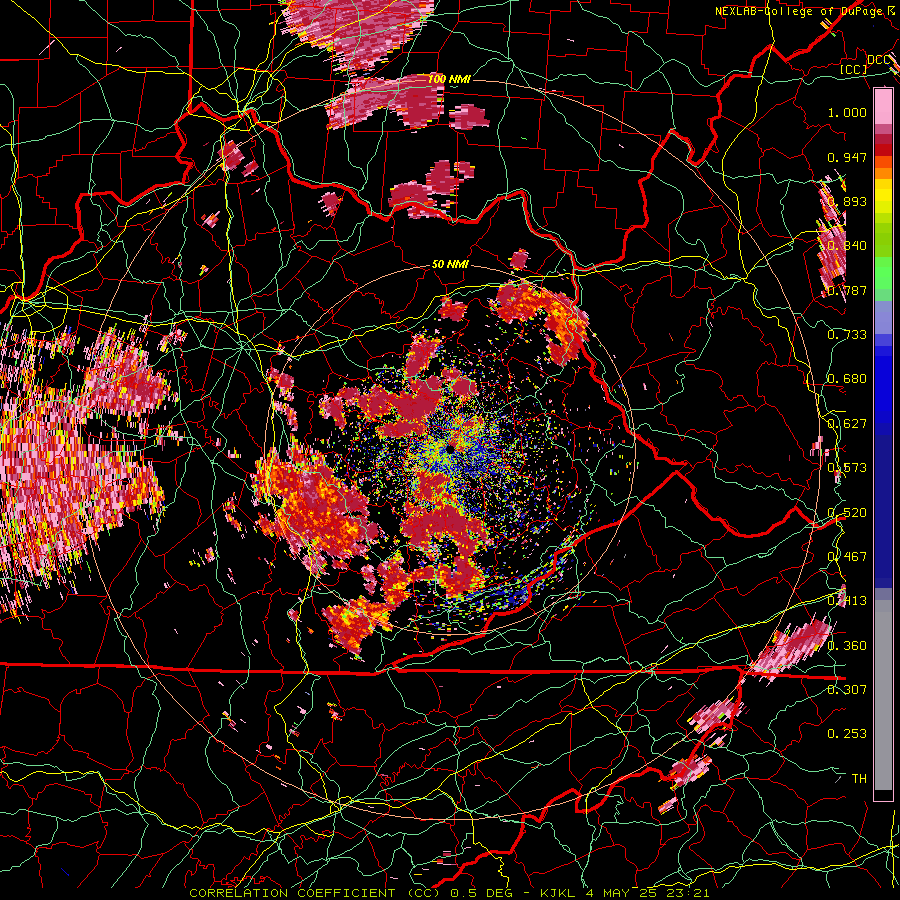Pick the yellow colorbar segment
The image size is (900, 900).
883,196
